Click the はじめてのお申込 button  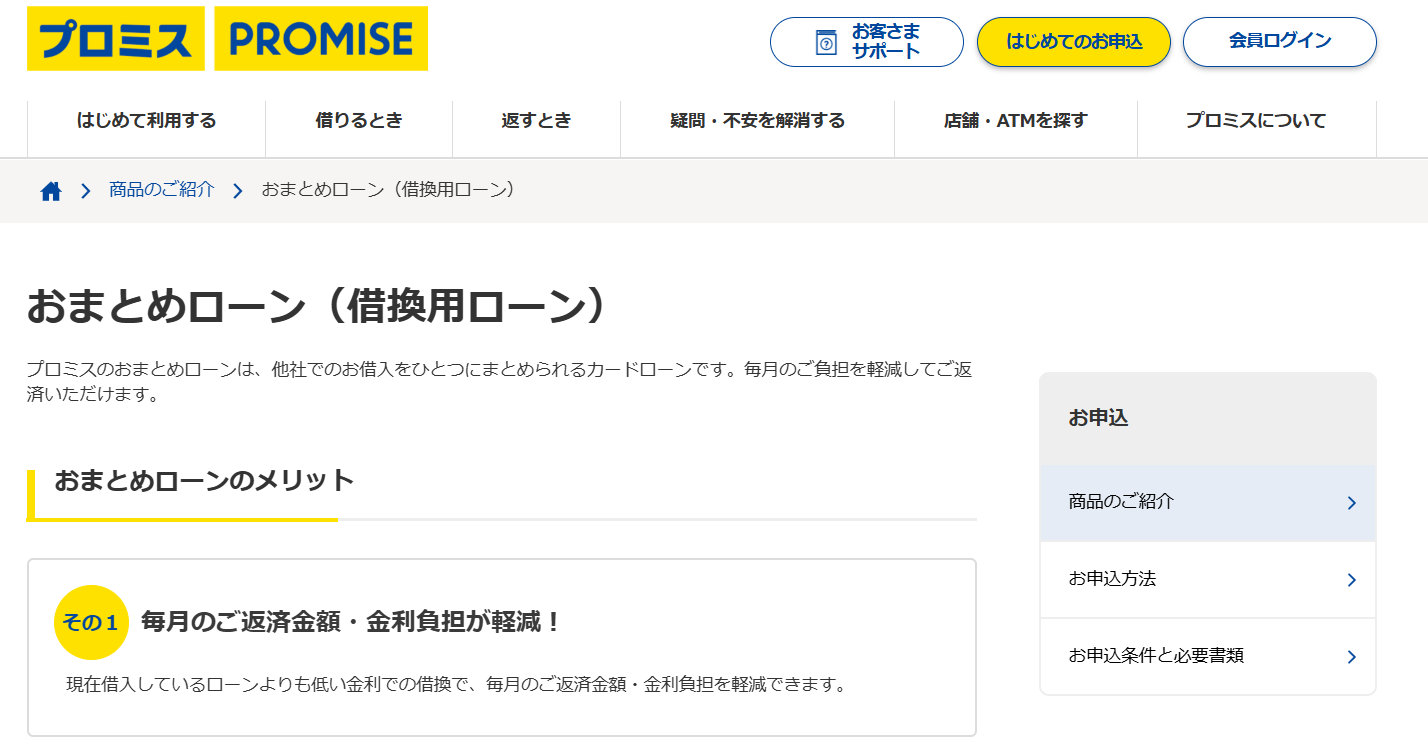click(1073, 42)
